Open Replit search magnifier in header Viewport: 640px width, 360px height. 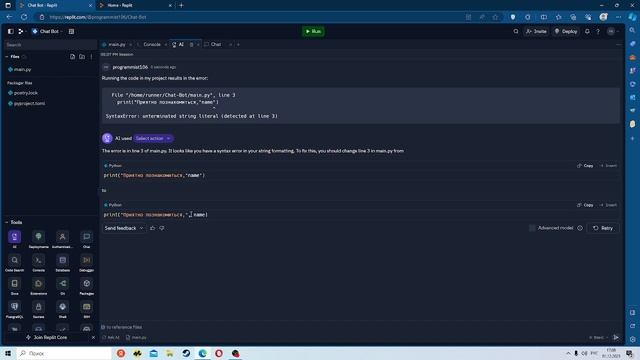(x=516, y=31)
